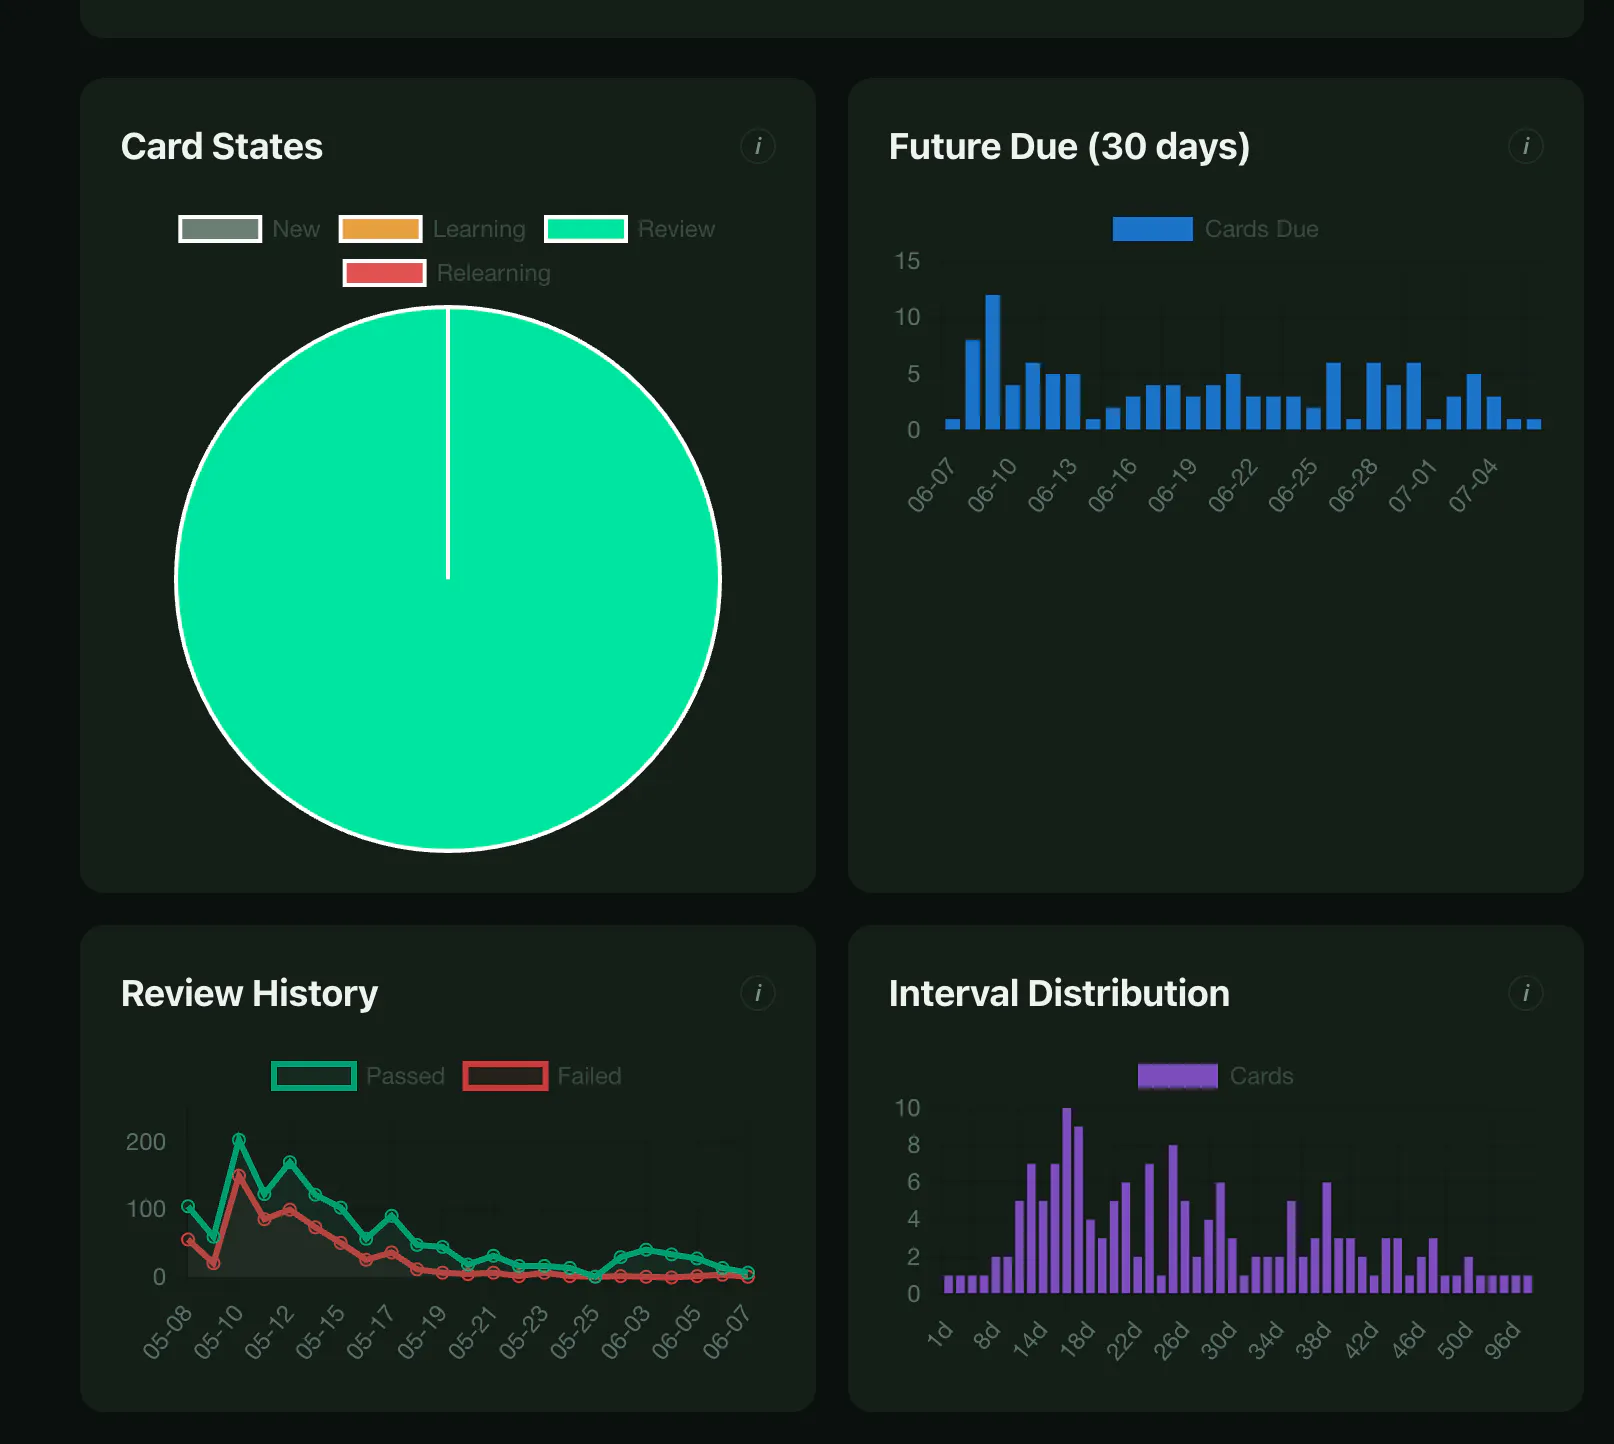Click the Passed legend label
Image resolution: width=1614 pixels, height=1444 pixels.
406,1076
